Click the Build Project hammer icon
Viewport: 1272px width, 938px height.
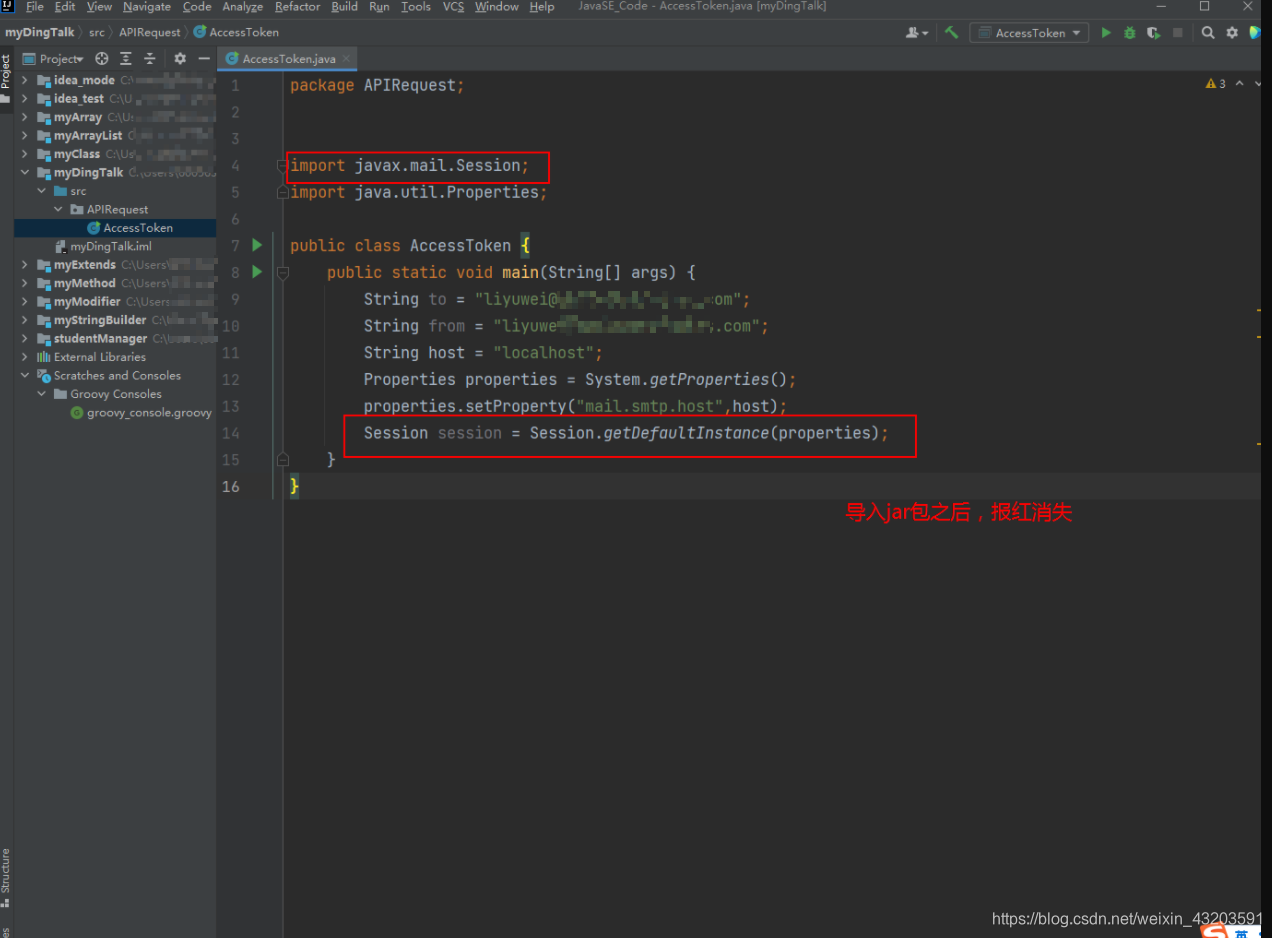point(951,33)
